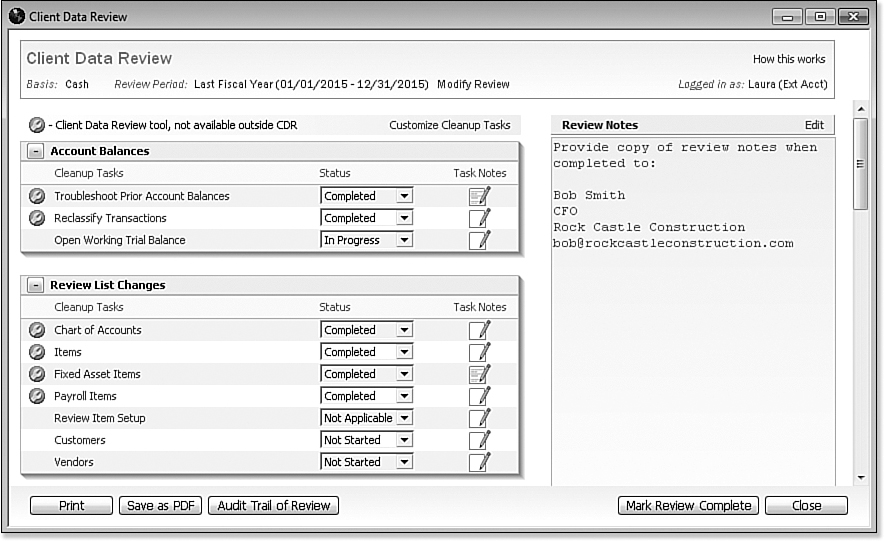Image resolution: width=884 pixels, height=541 pixels.
Task: Open task notes for Review Item Setup
Action: point(480,418)
